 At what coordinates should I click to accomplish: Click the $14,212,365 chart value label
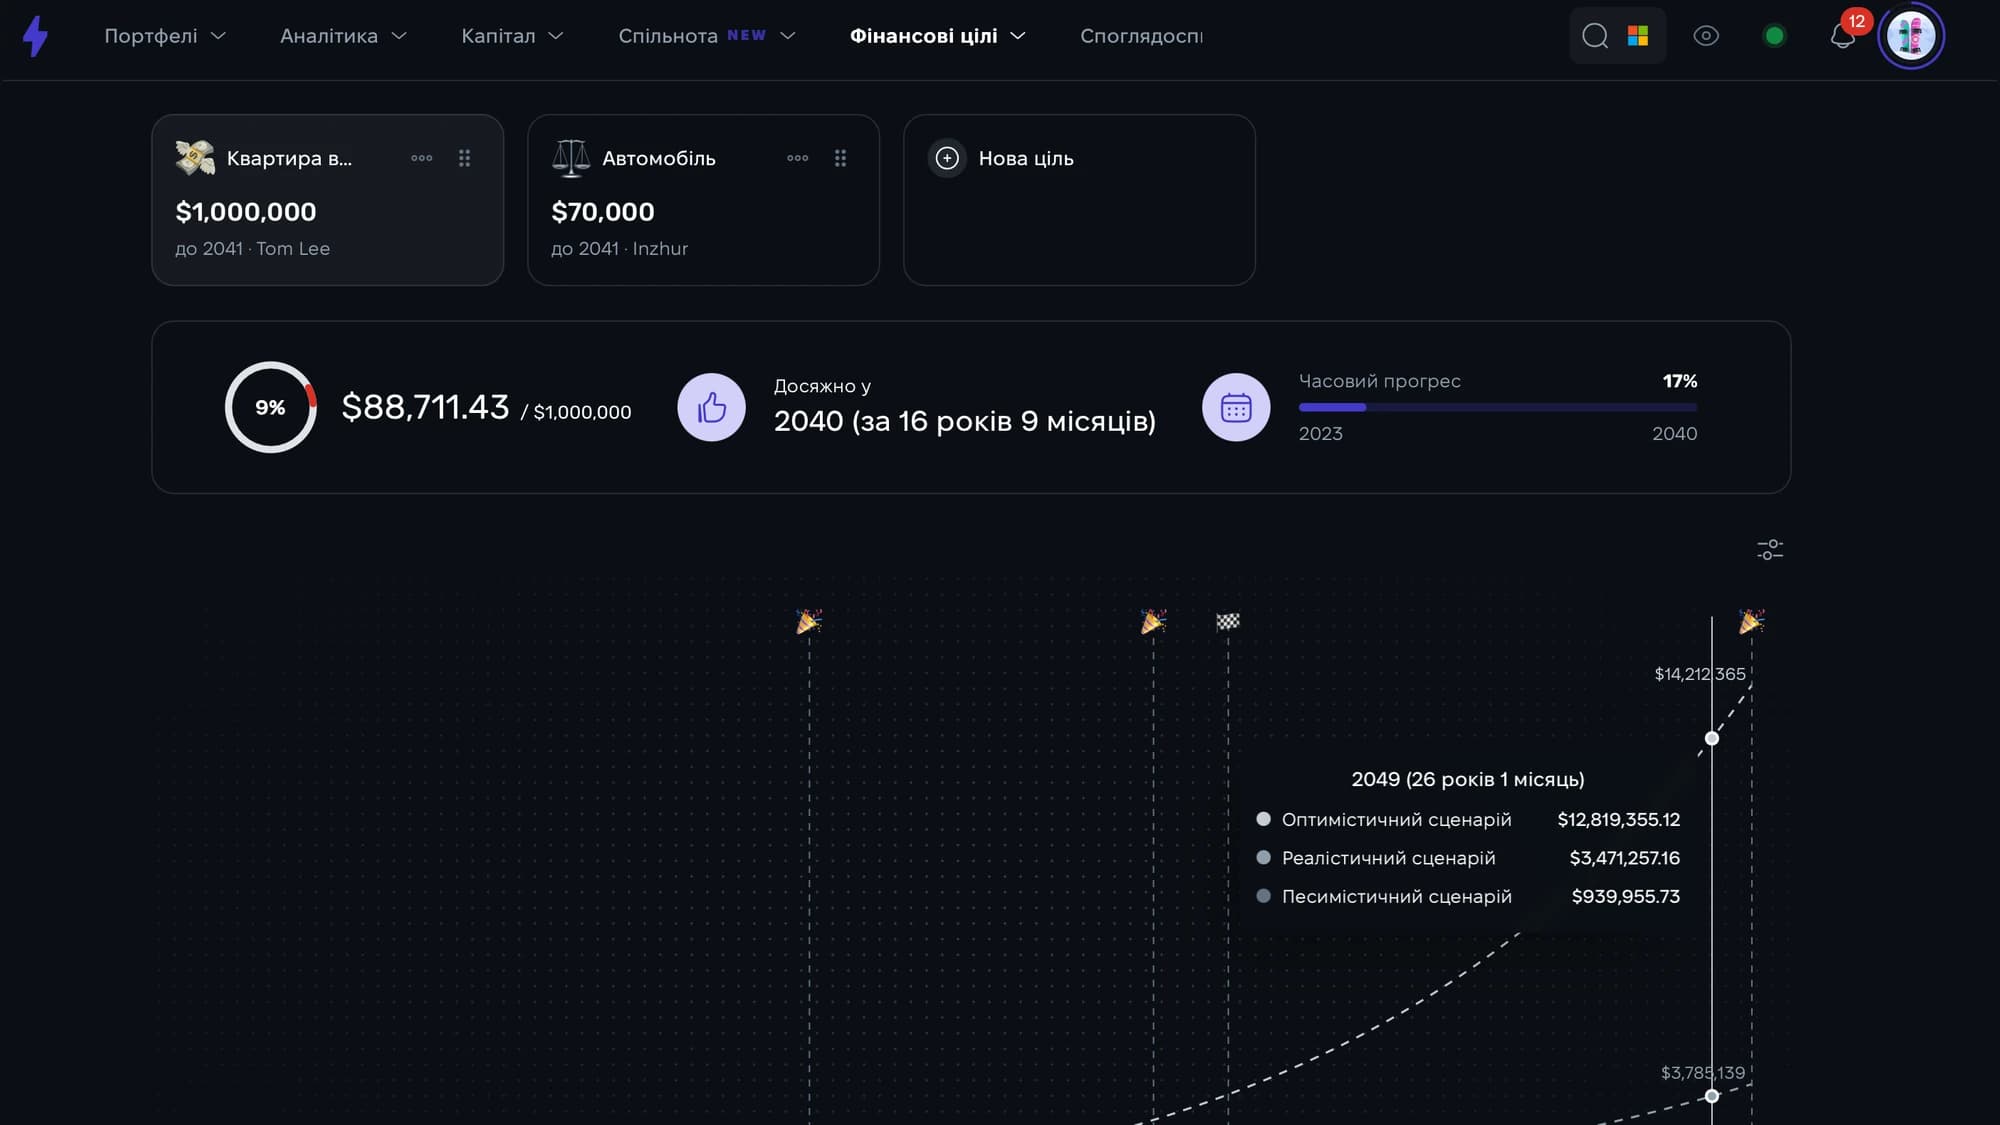1699,674
